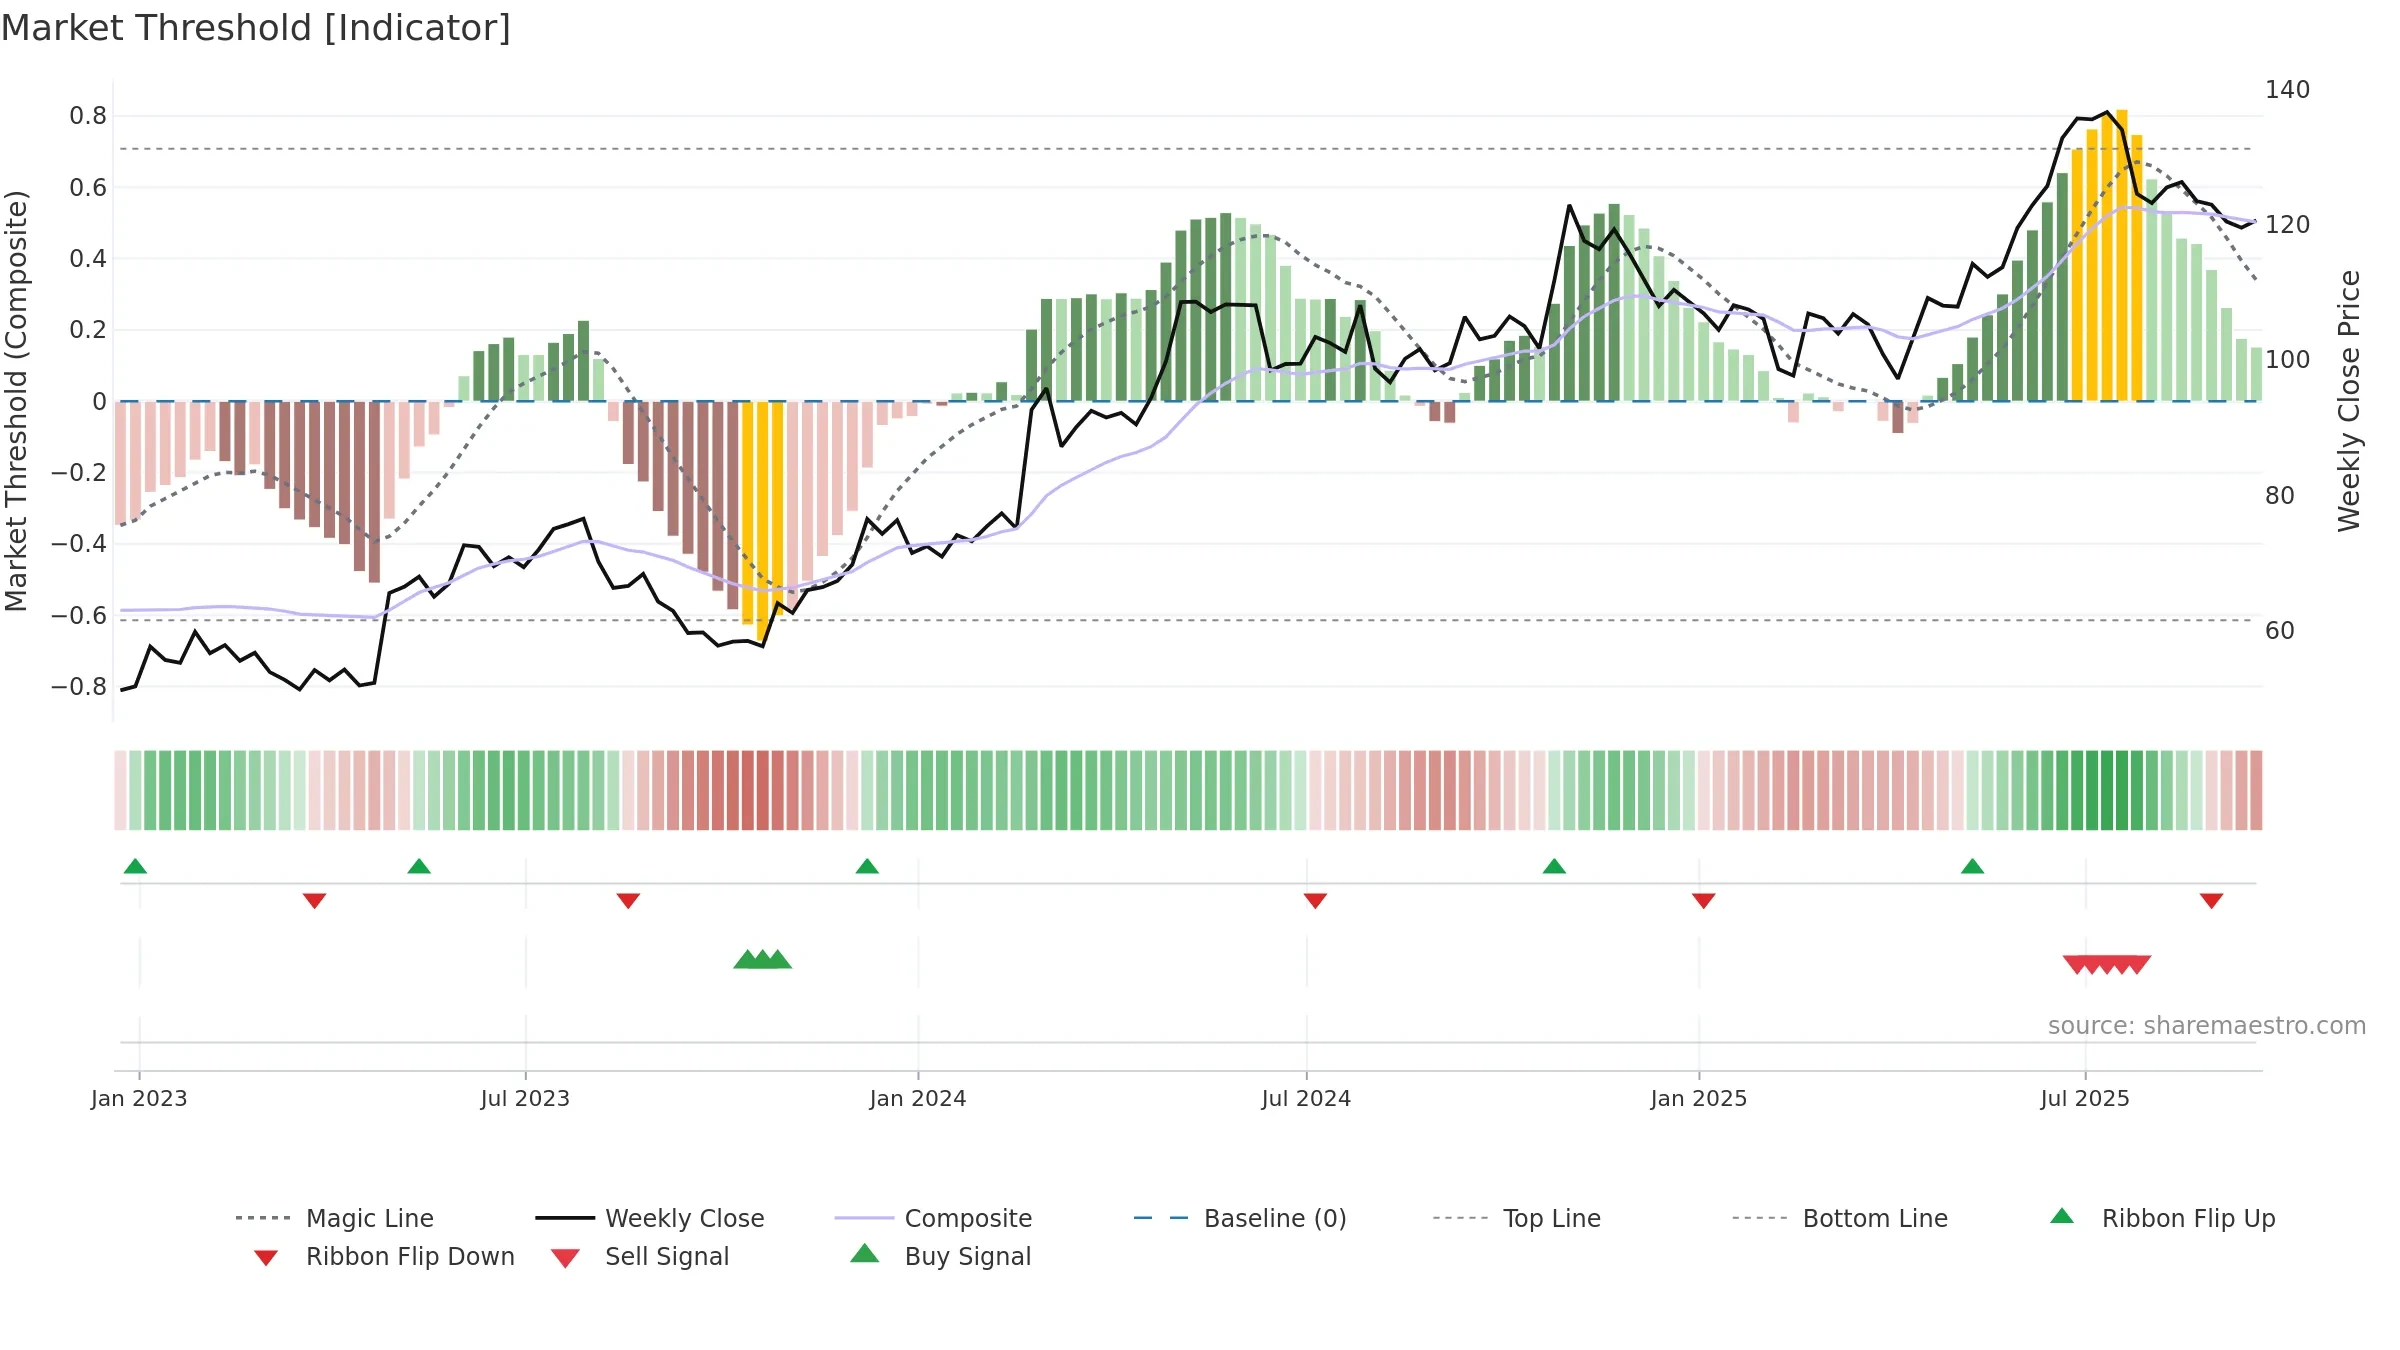Click the −0.8 left axis tick label
The image size is (2400, 1350).
(x=79, y=687)
